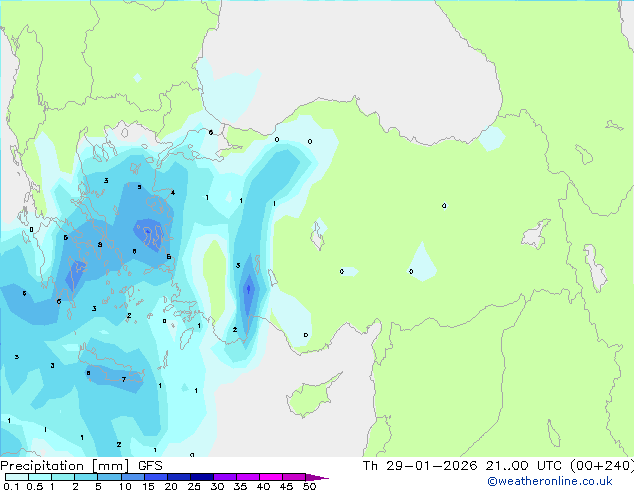This screenshot has width=634, height=490.
Task: Click the 2–5 mm legend color swatch
Action: (86, 477)
